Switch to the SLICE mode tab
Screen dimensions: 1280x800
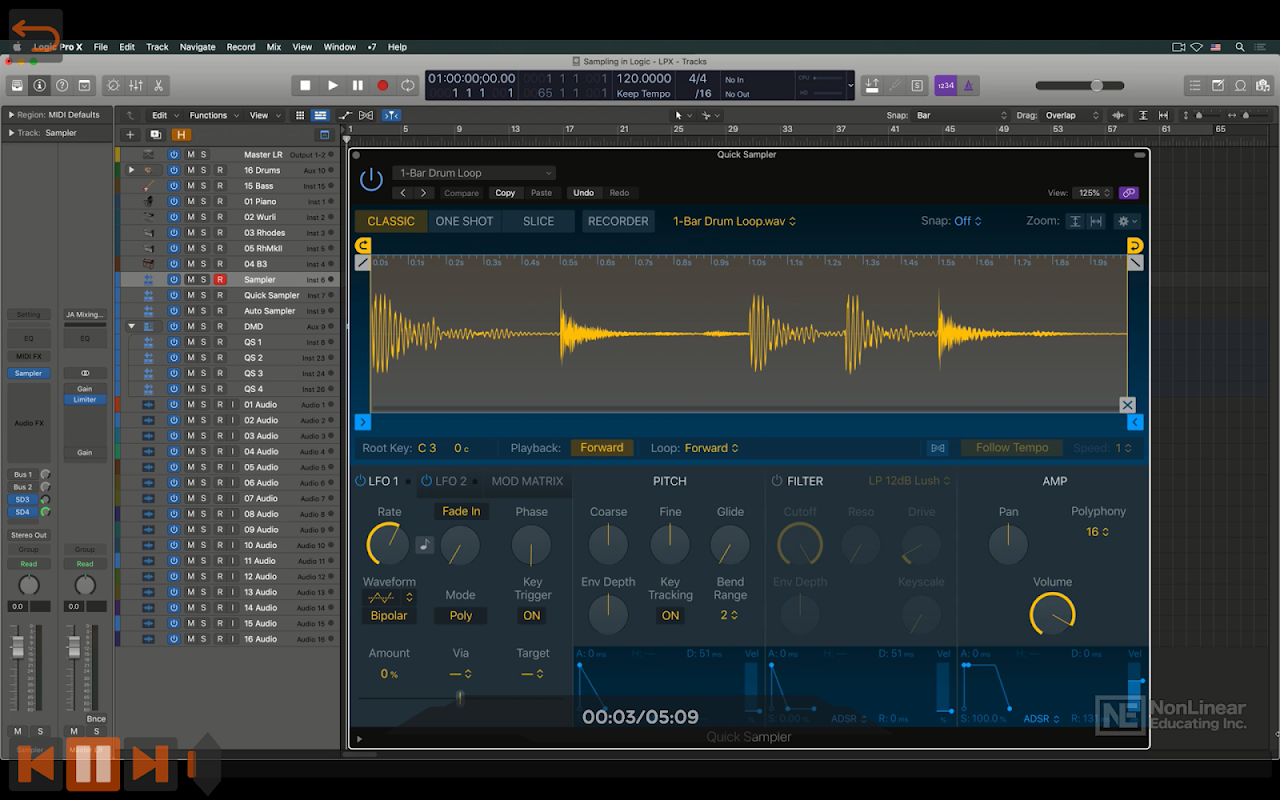tap(538, 221)
